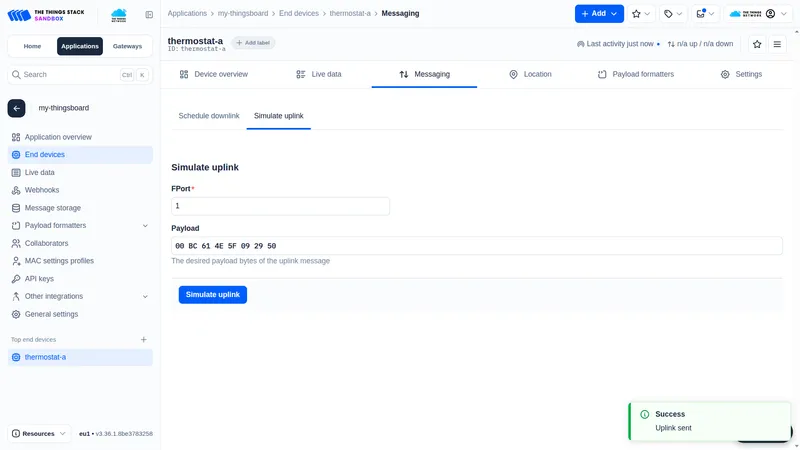Image resolution: width=800 pixels, height=450 pixels.
Task: Click the thermostat-a device icon in sidebar
Action: tap(16, 357)
